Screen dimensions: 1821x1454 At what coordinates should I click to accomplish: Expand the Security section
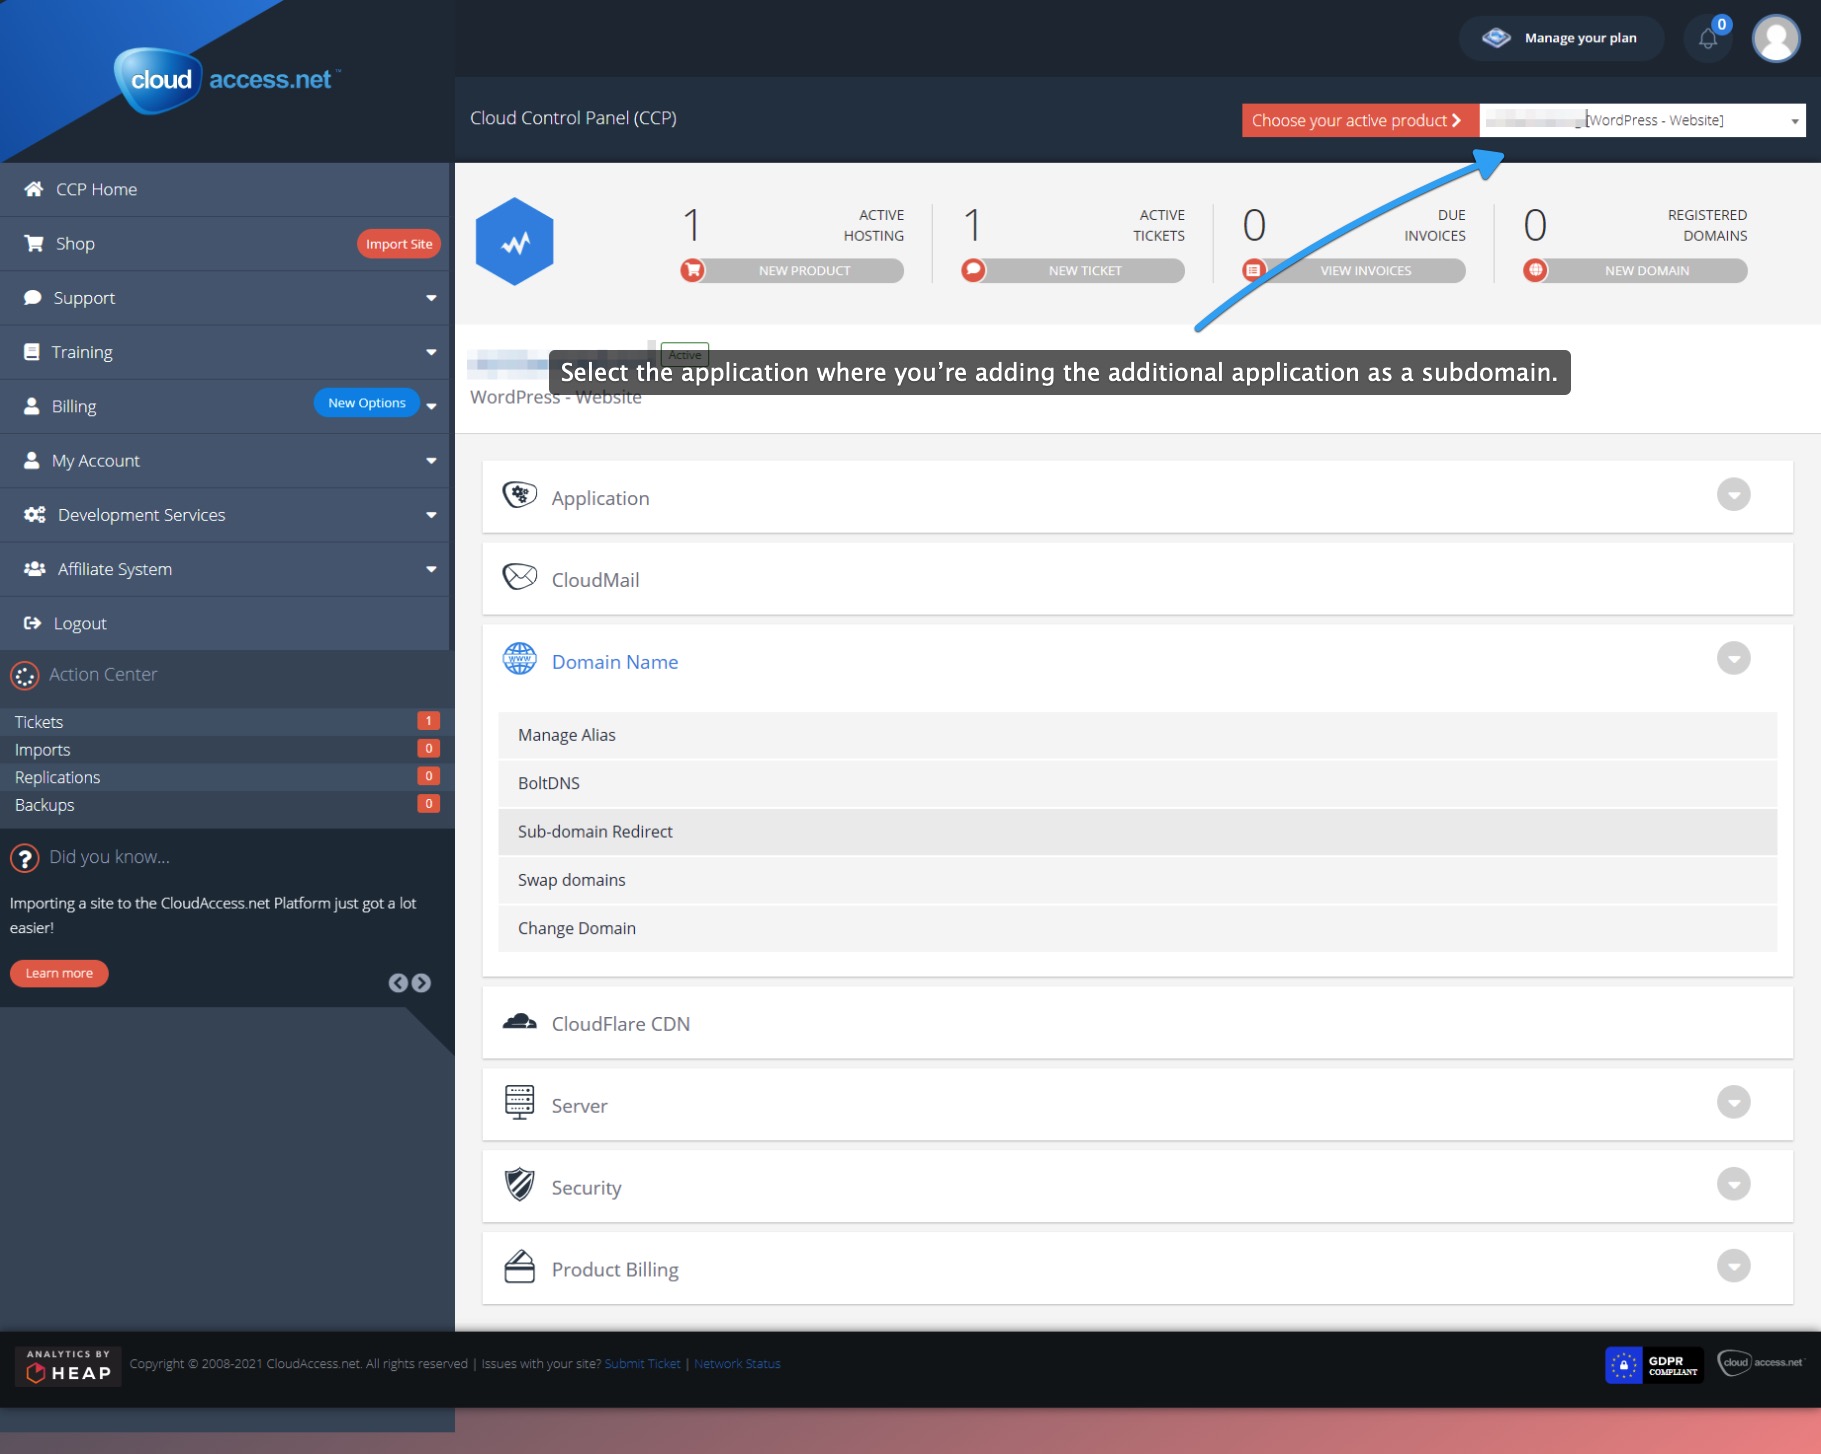1733,1184
